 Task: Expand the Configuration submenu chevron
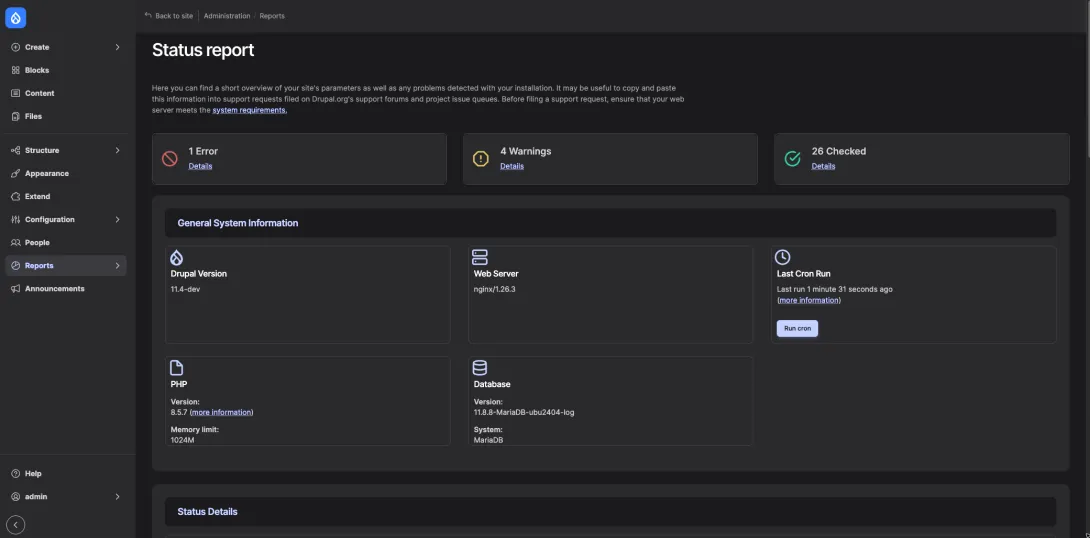tap(117, 220)
